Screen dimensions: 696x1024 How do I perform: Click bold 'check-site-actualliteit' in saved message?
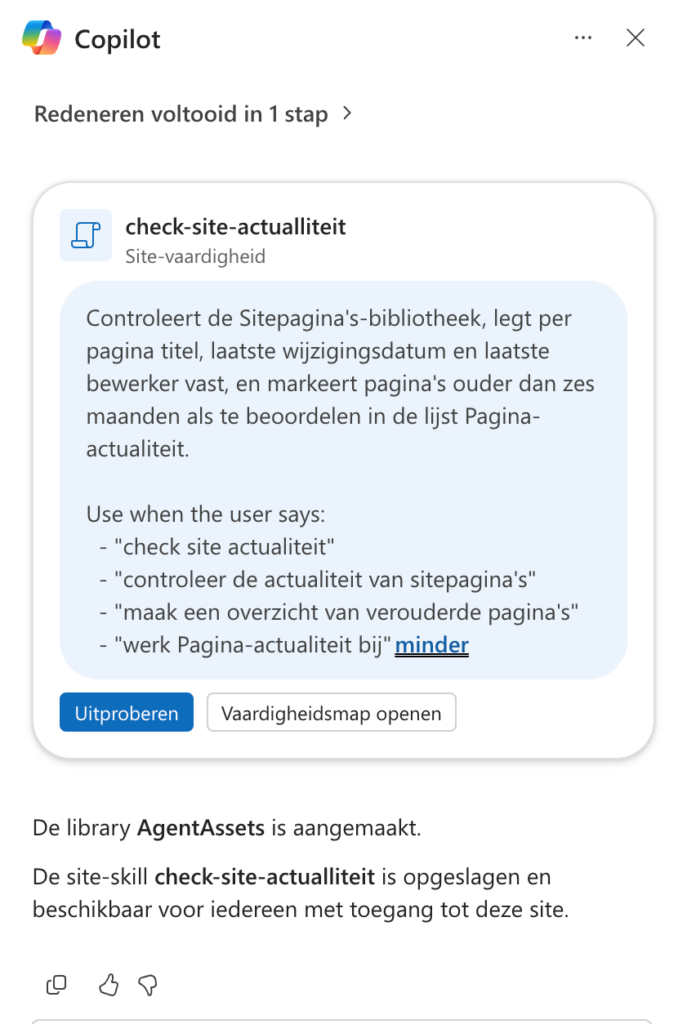264,876
